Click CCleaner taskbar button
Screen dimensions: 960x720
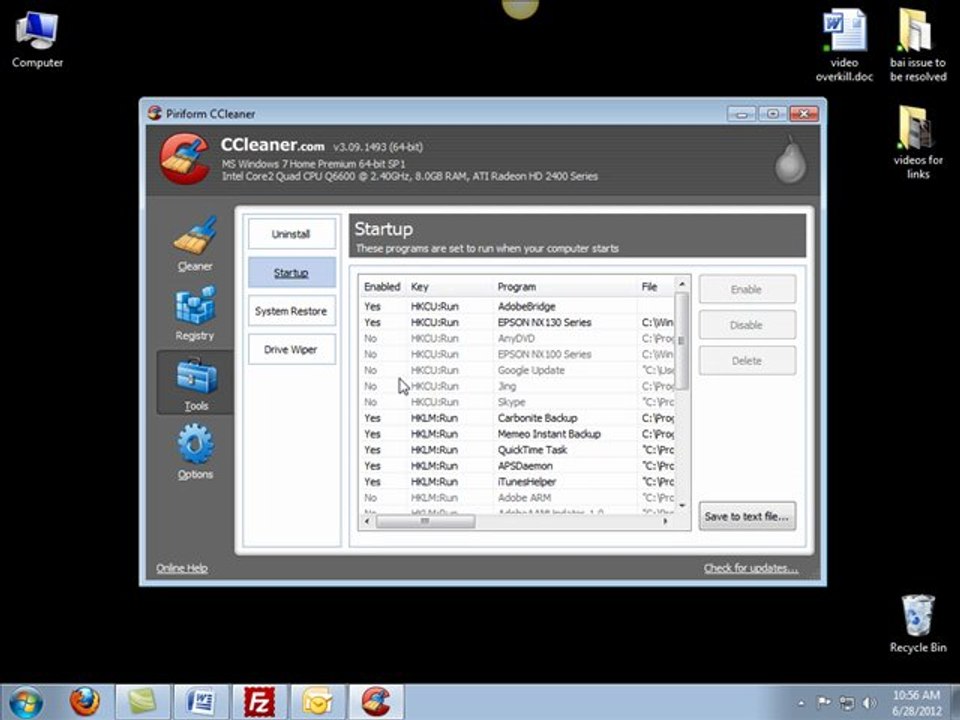(x=376, y=702)
